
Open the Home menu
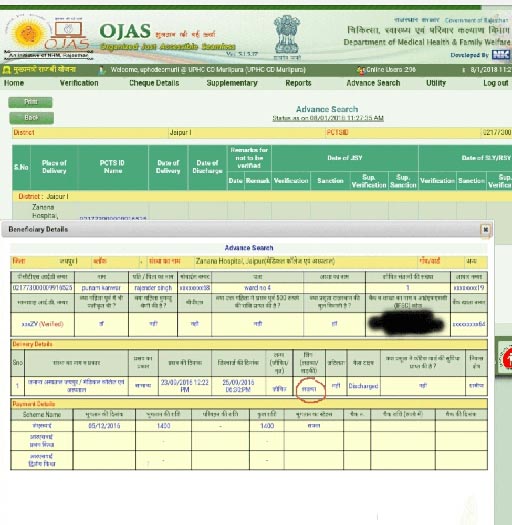pyautogui.click(x=14, y=83)
